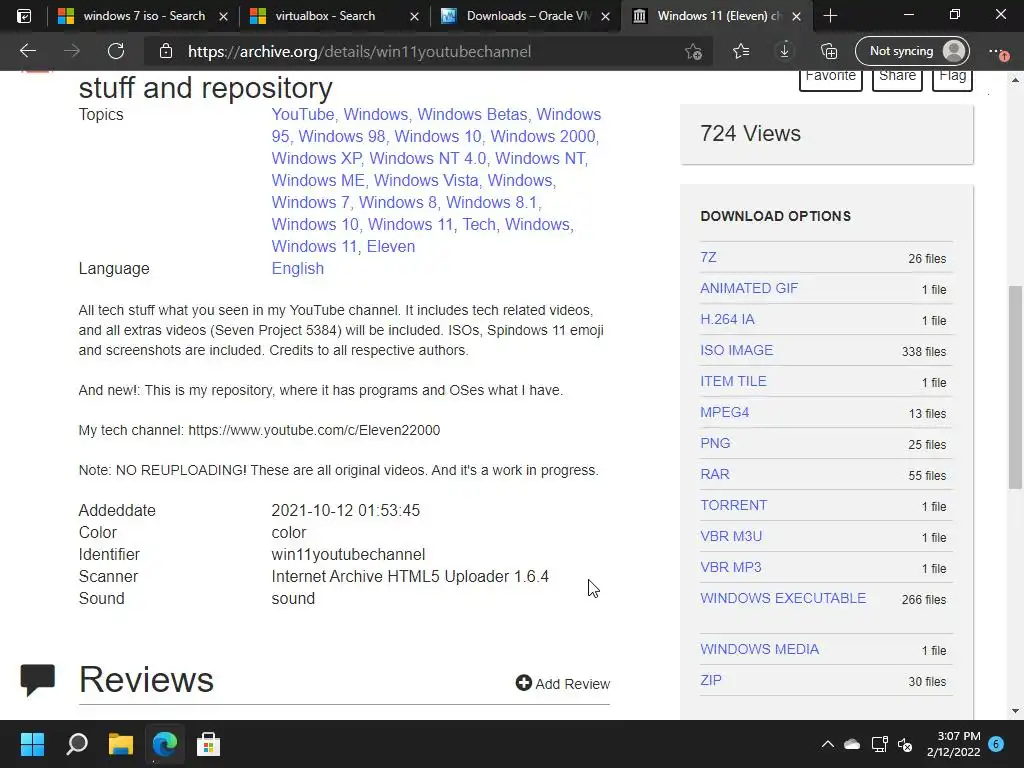Follow the English language link

(297, 268)
